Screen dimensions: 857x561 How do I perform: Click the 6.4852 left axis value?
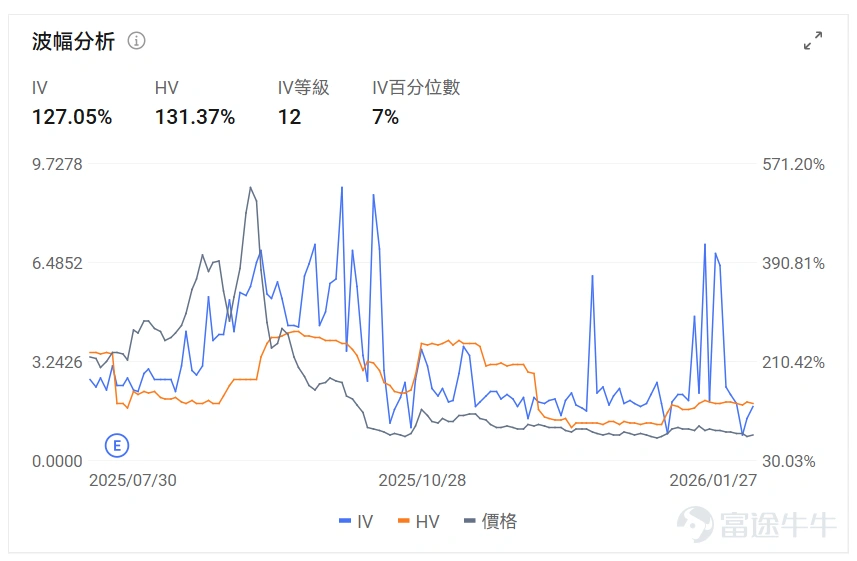coord(57,263)
